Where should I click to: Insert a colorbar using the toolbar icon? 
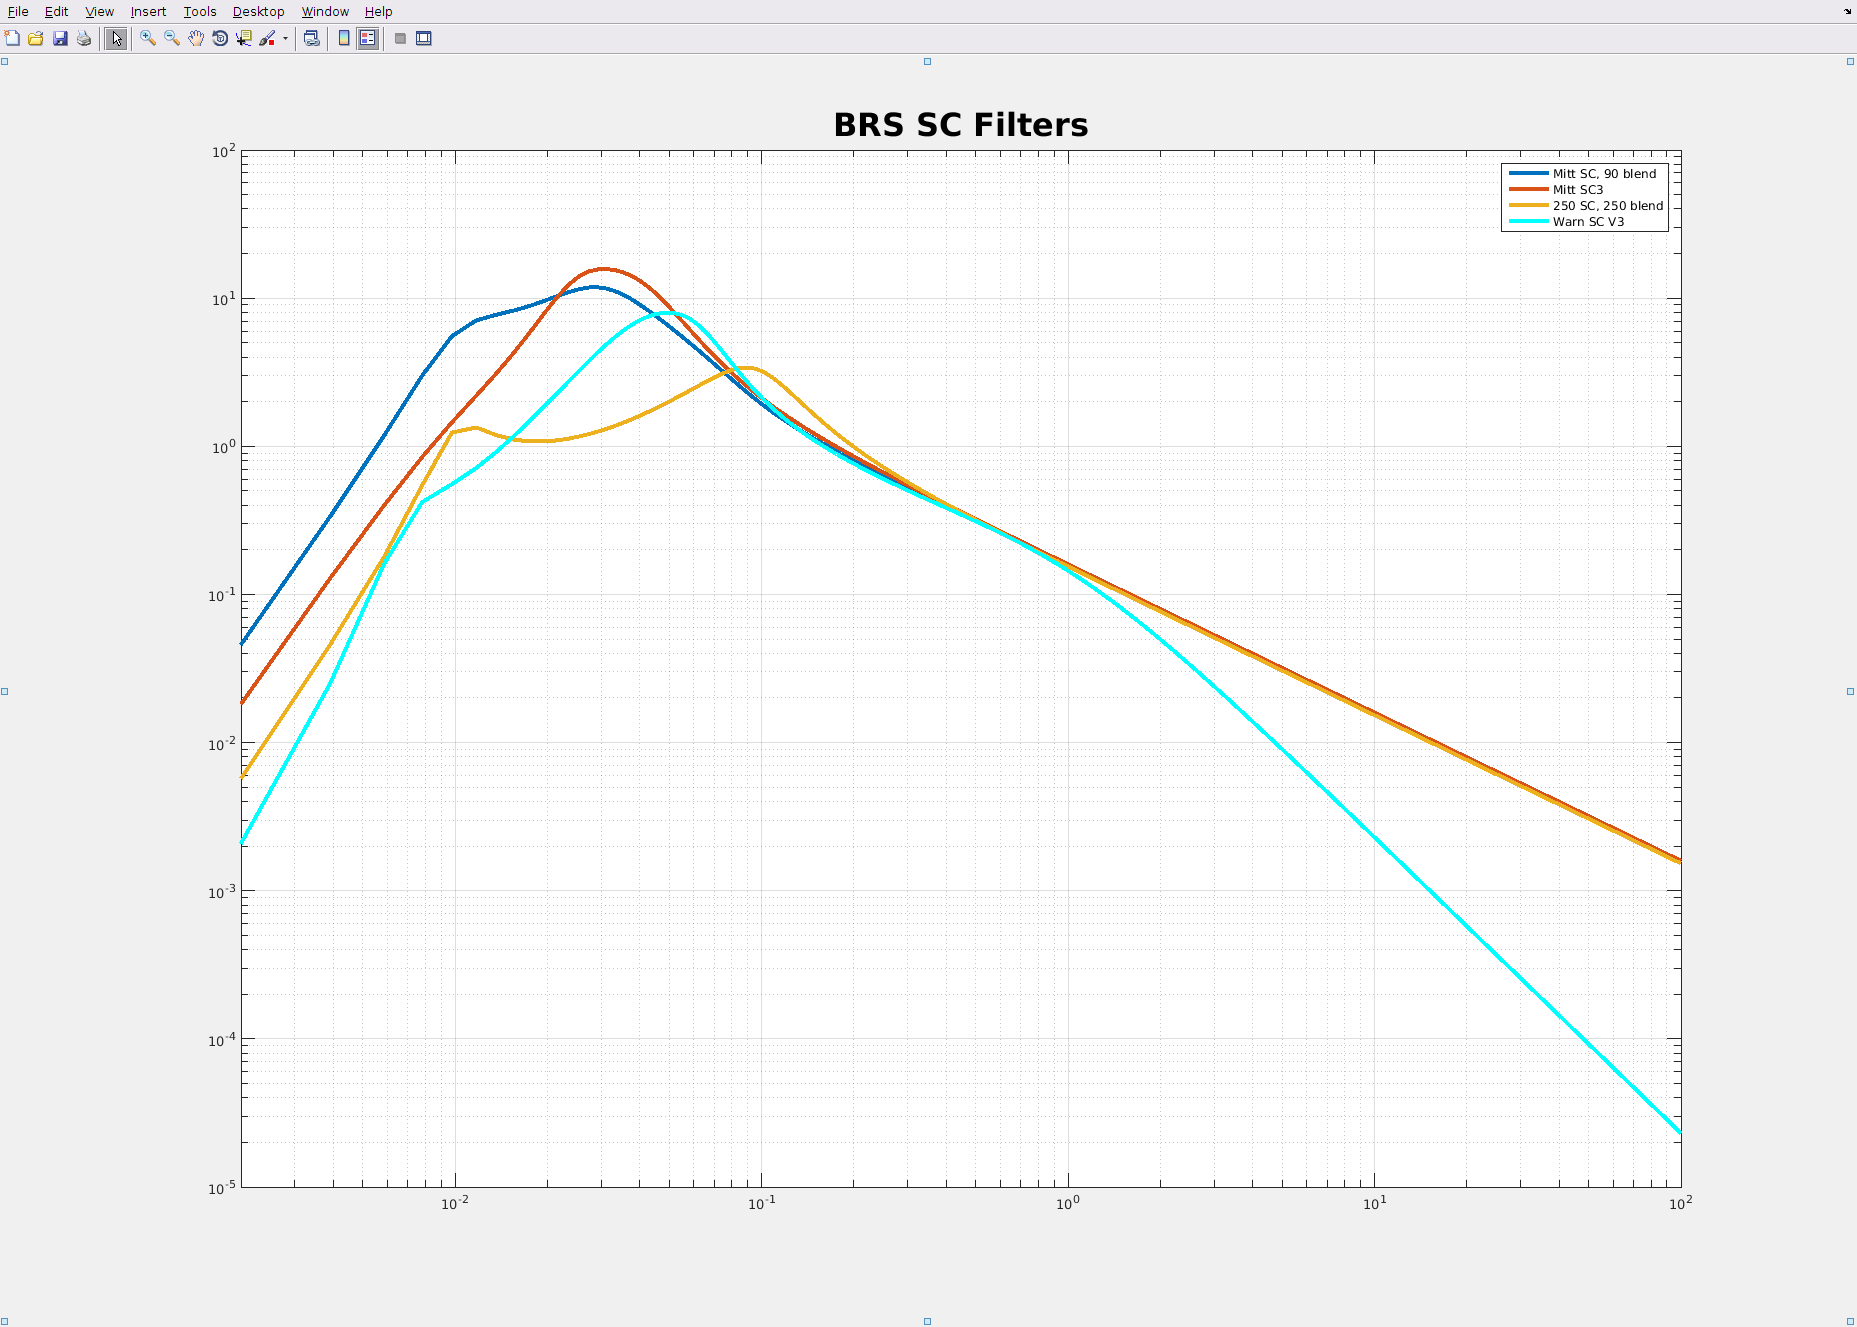coord(344,38)
